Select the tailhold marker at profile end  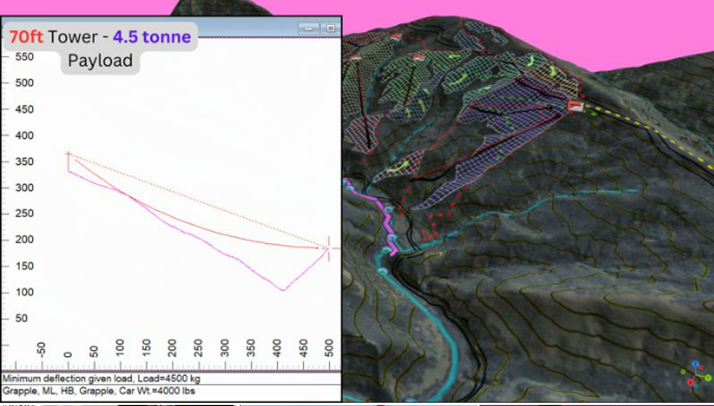pyautogui.click(x=329, y=249)
